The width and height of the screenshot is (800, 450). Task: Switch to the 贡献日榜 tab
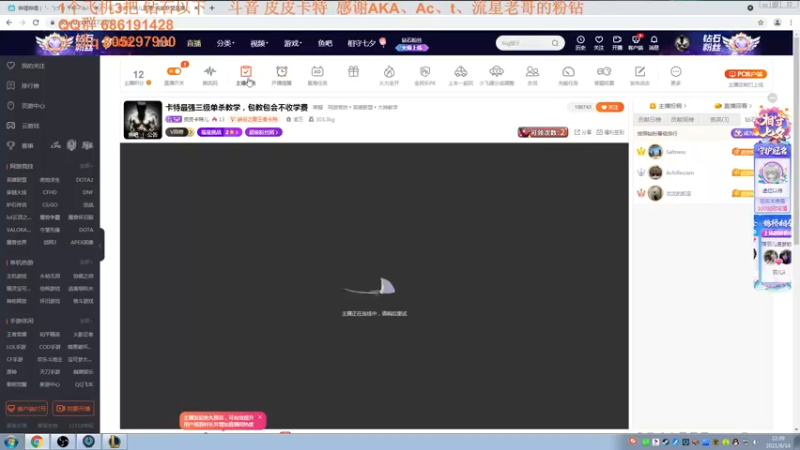[x=649, y=119]
